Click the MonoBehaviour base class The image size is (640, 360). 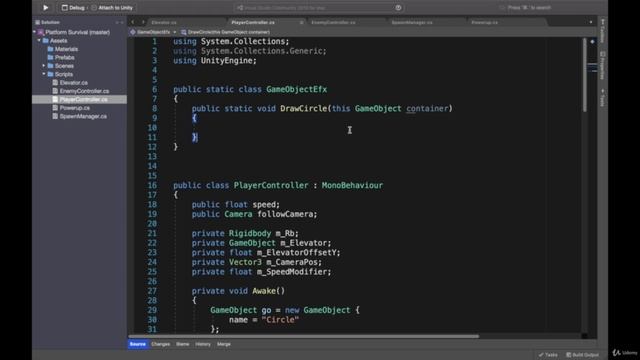tap(352, 185)
